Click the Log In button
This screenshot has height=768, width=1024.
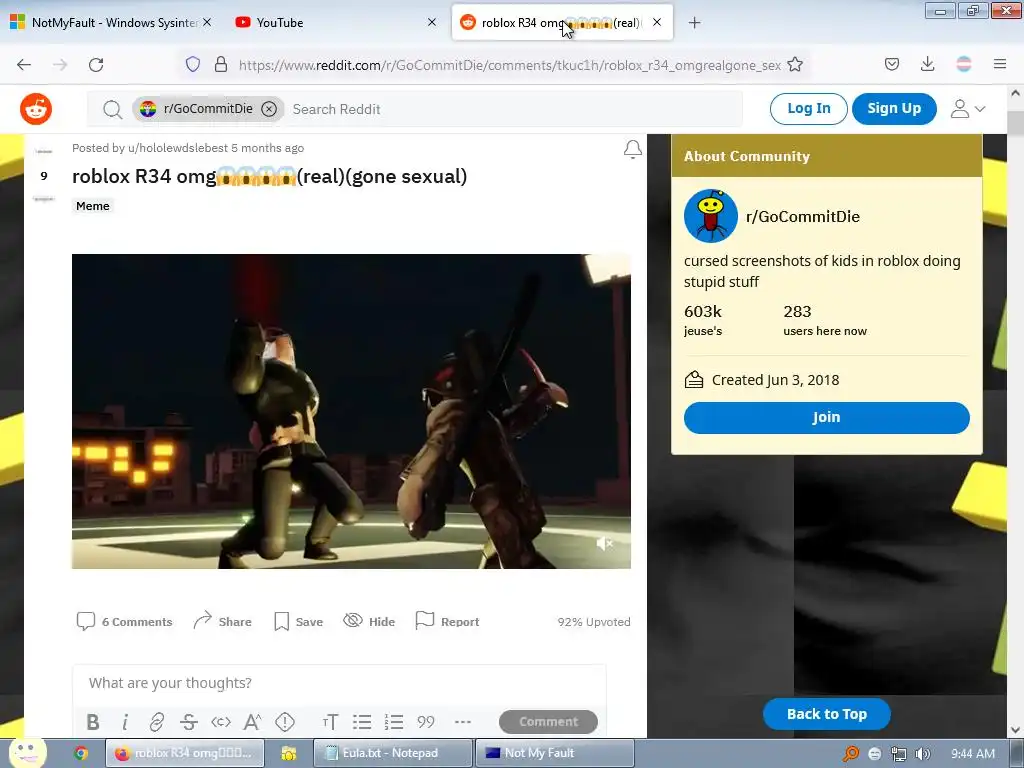[808, 108]
